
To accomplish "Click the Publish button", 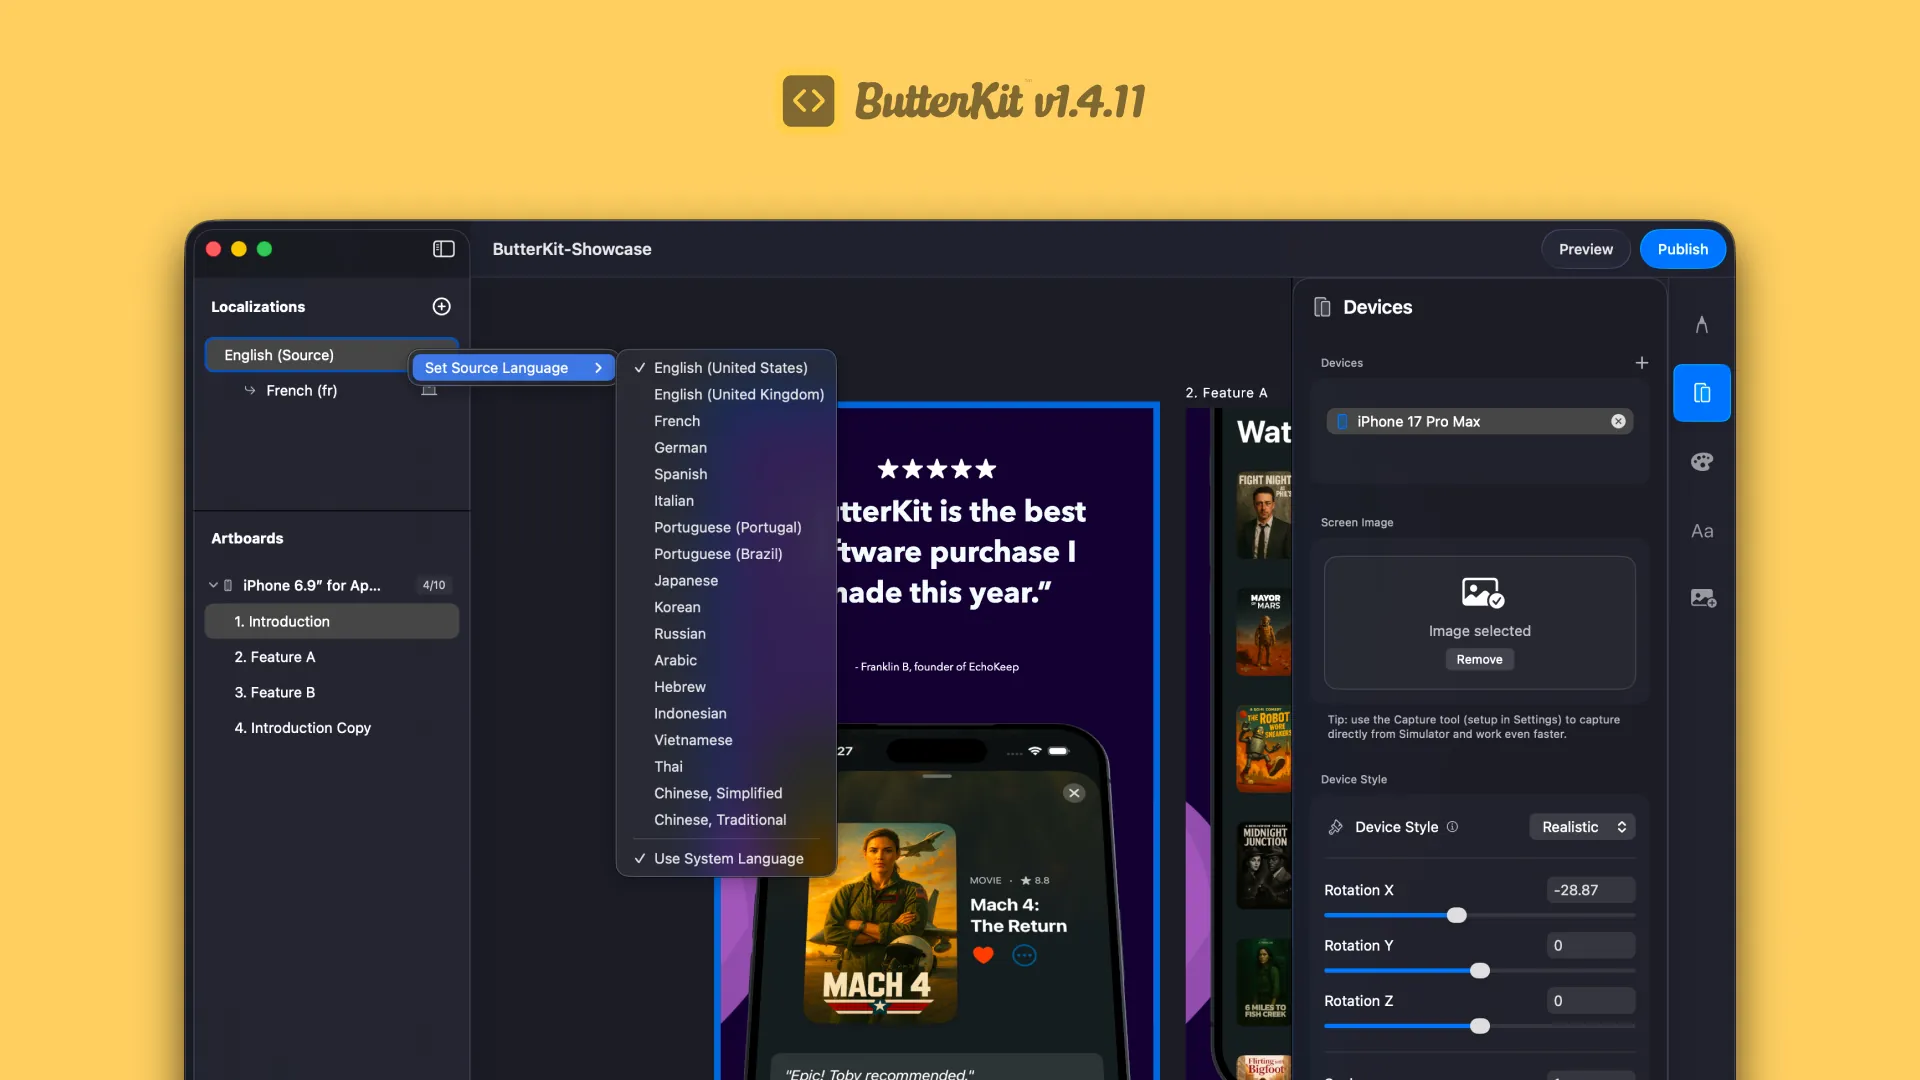I will pyautogui.click(x=1682, y=249).
